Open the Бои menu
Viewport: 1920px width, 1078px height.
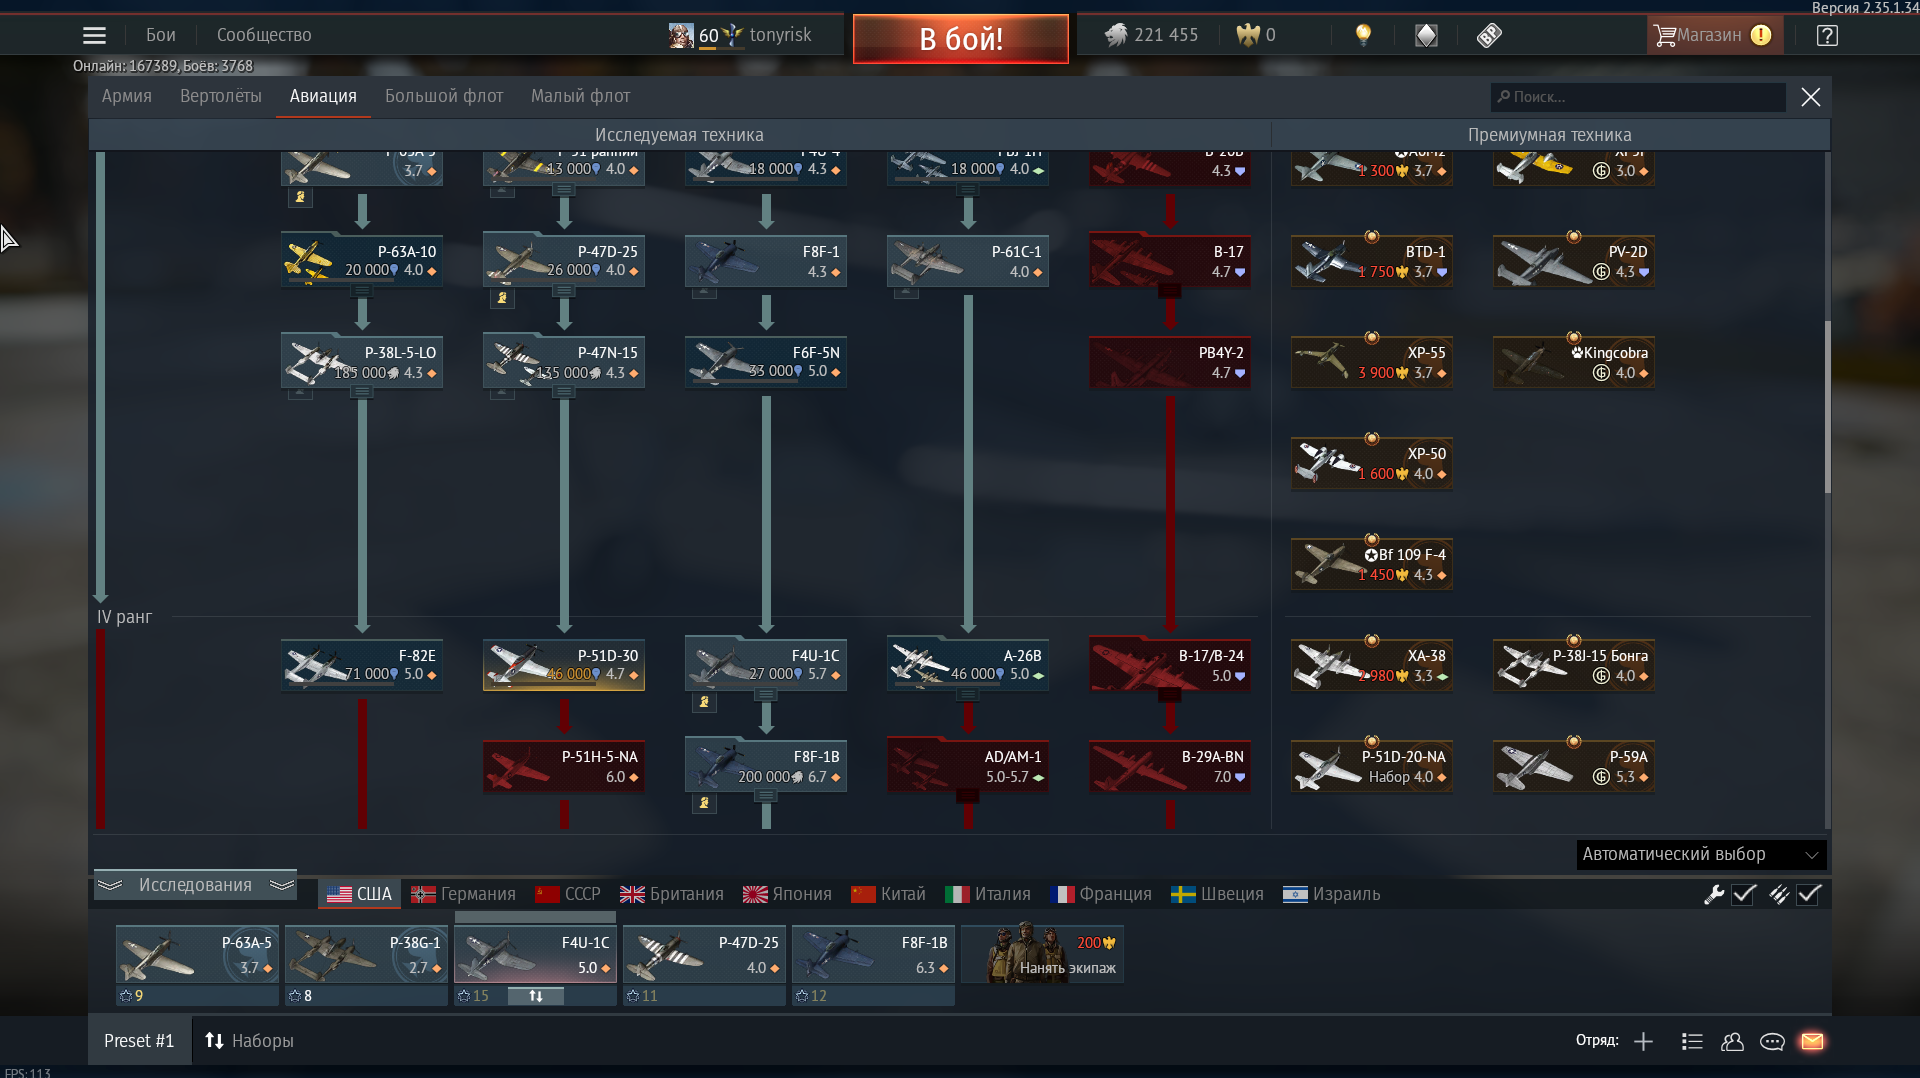[x=160, y=35]
